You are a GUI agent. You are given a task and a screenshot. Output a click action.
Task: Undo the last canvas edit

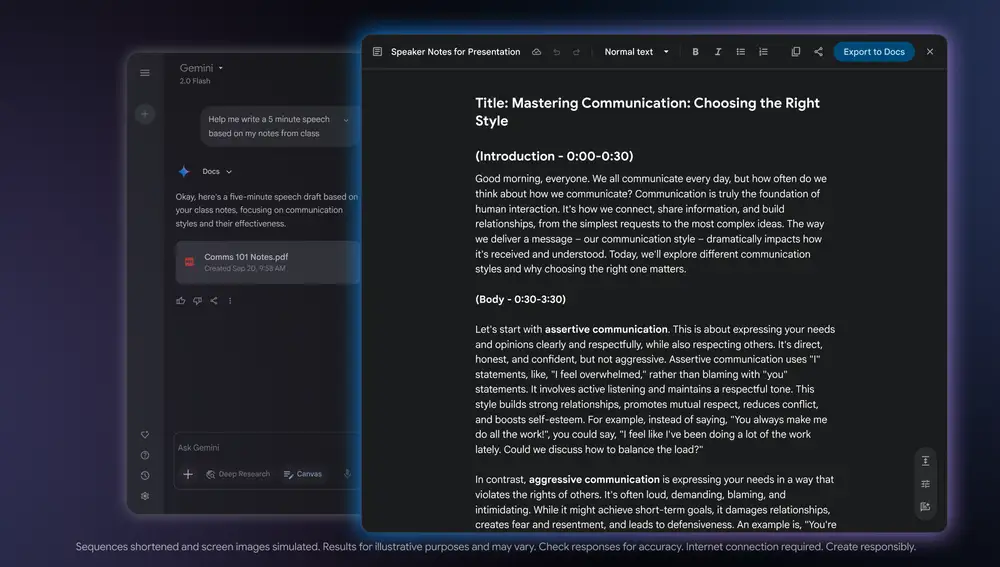557,52
